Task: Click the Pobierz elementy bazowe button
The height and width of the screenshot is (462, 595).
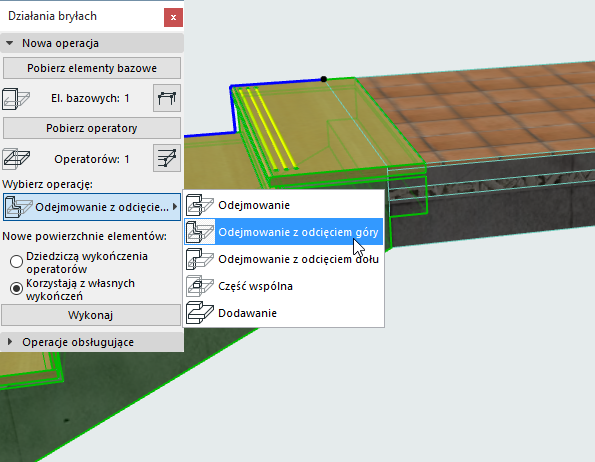Action: (92, 68)
